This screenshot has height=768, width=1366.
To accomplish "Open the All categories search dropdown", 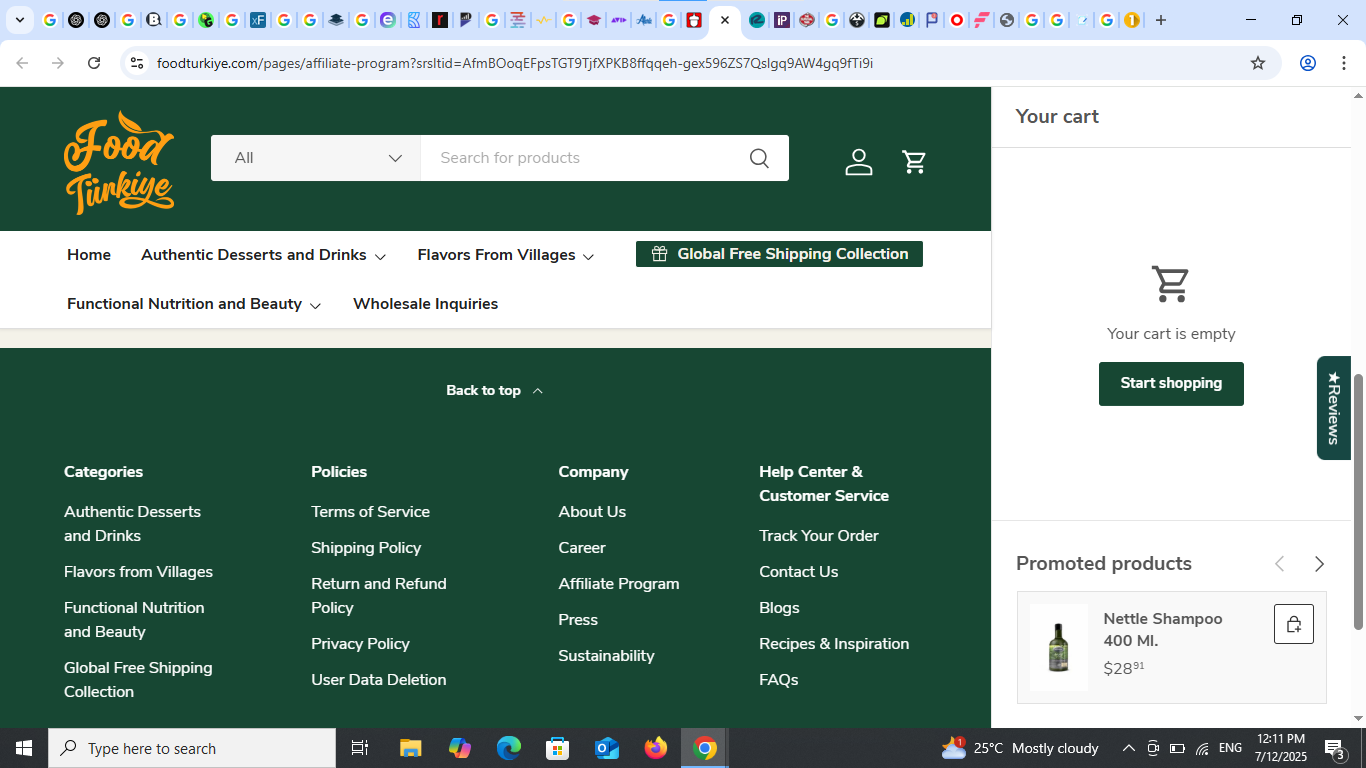I will (316, 158).
